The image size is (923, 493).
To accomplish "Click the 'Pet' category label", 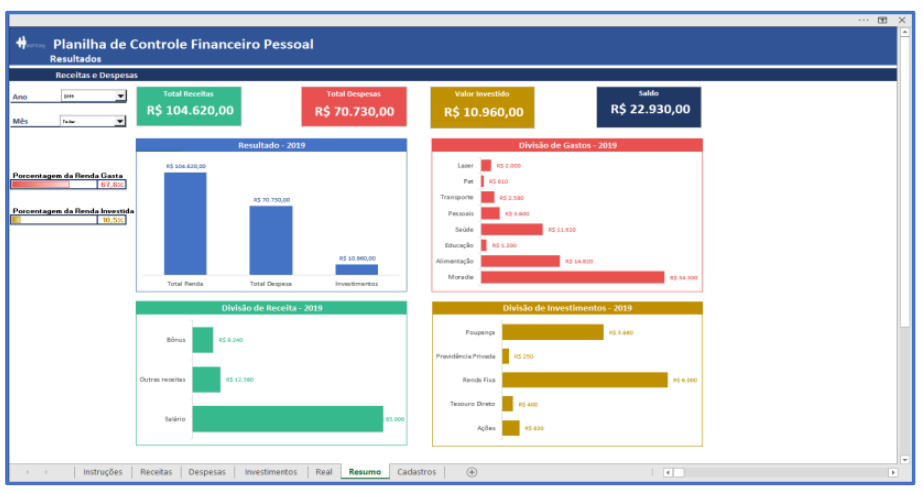I will tap(468, 182).
